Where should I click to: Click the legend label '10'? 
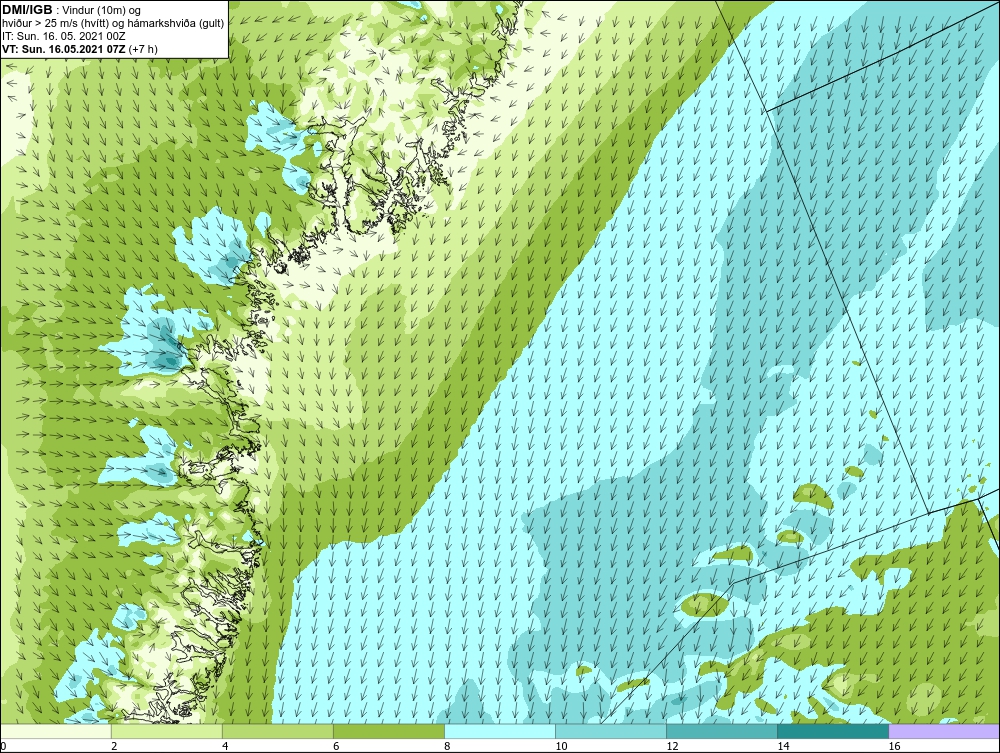[x=561, y=746]
